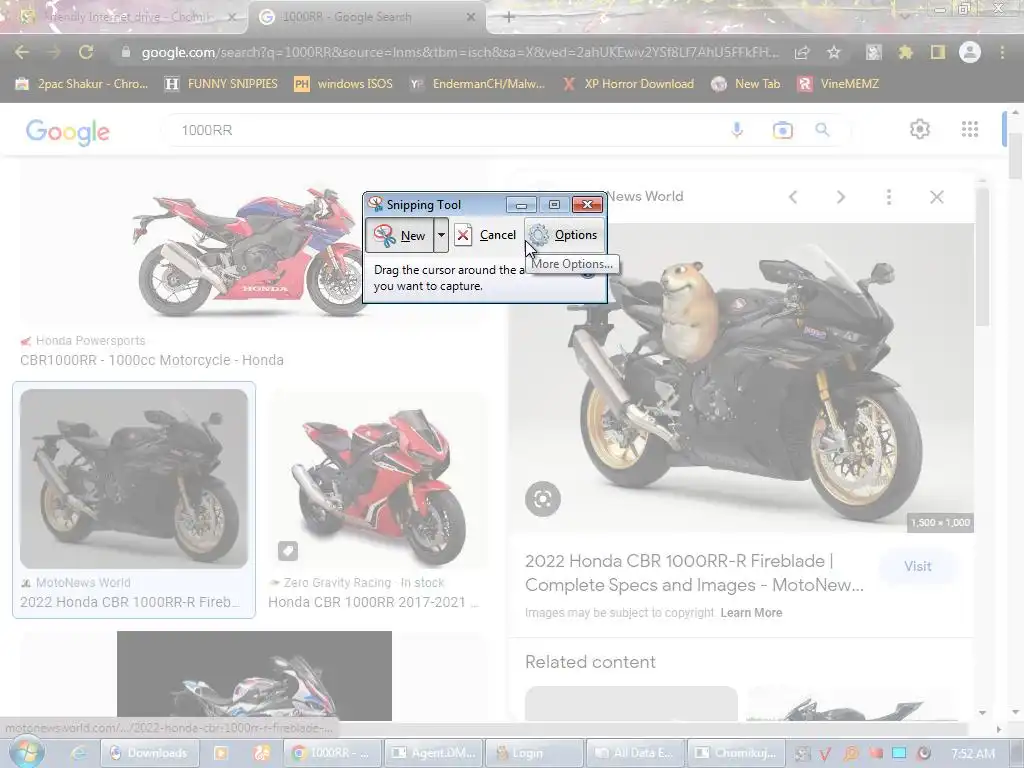Image resolution: width=1024 pixels, height=768 pixels.
Task: Click the Visit button
Action: point(918,566)
